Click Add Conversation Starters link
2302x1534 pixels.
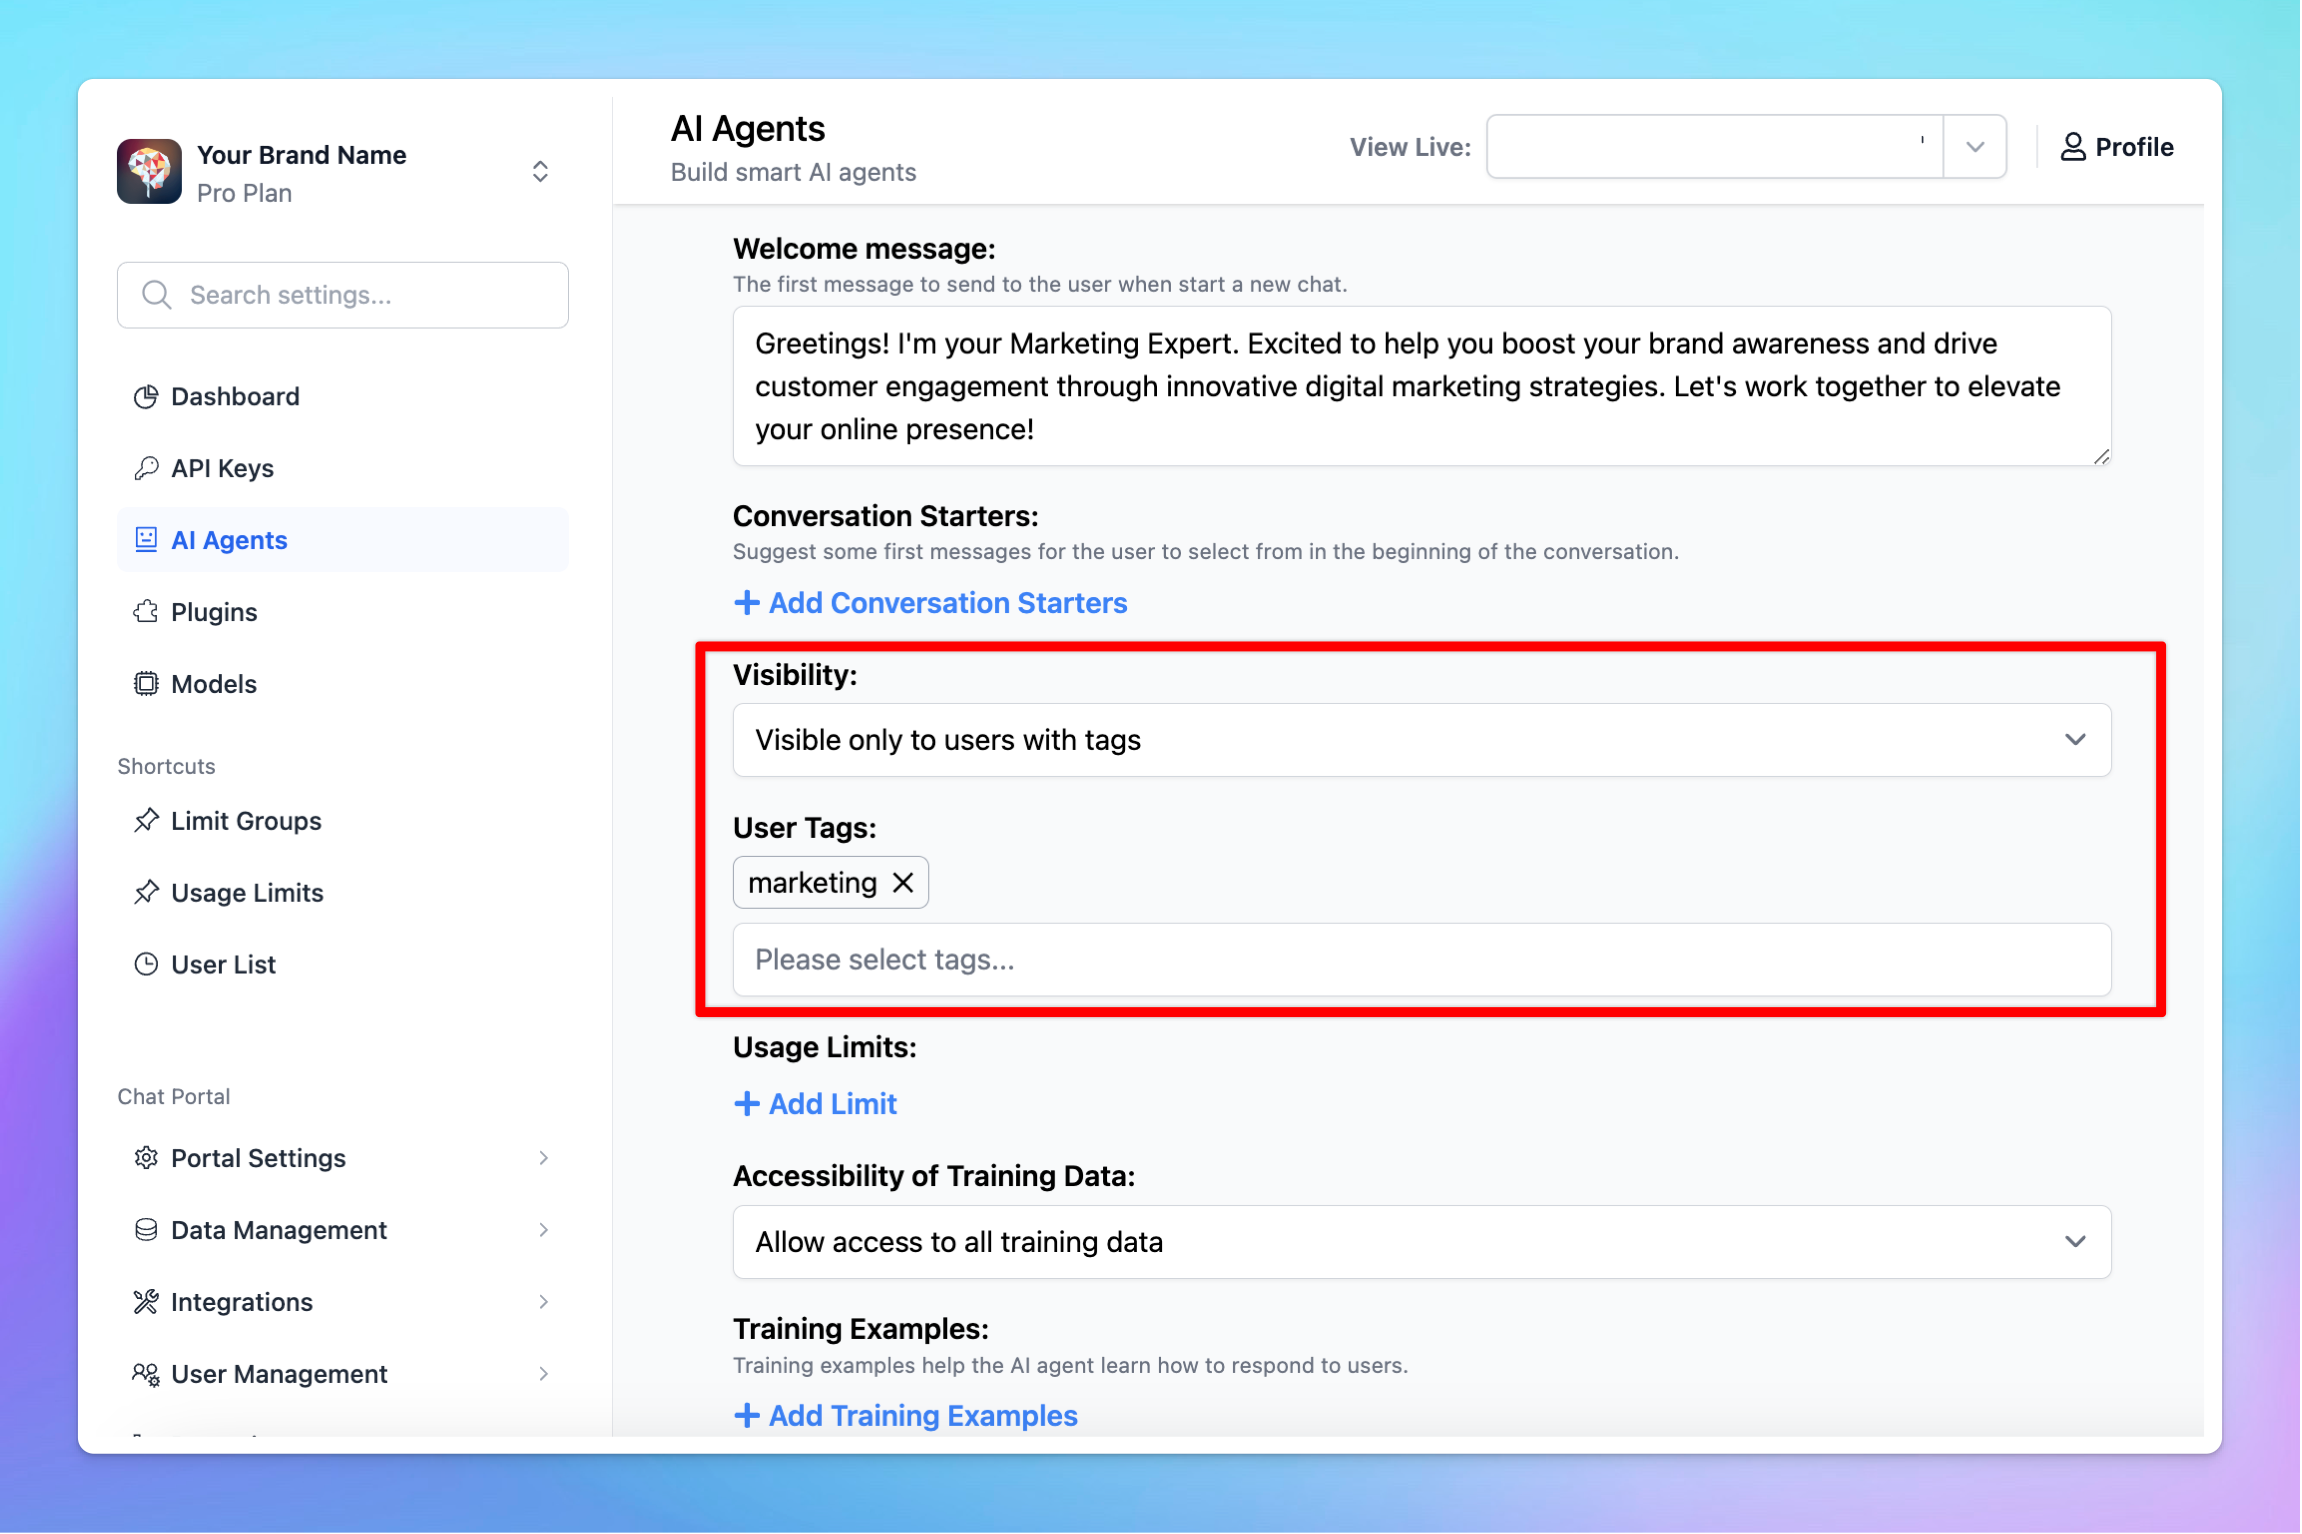(929, 603)
